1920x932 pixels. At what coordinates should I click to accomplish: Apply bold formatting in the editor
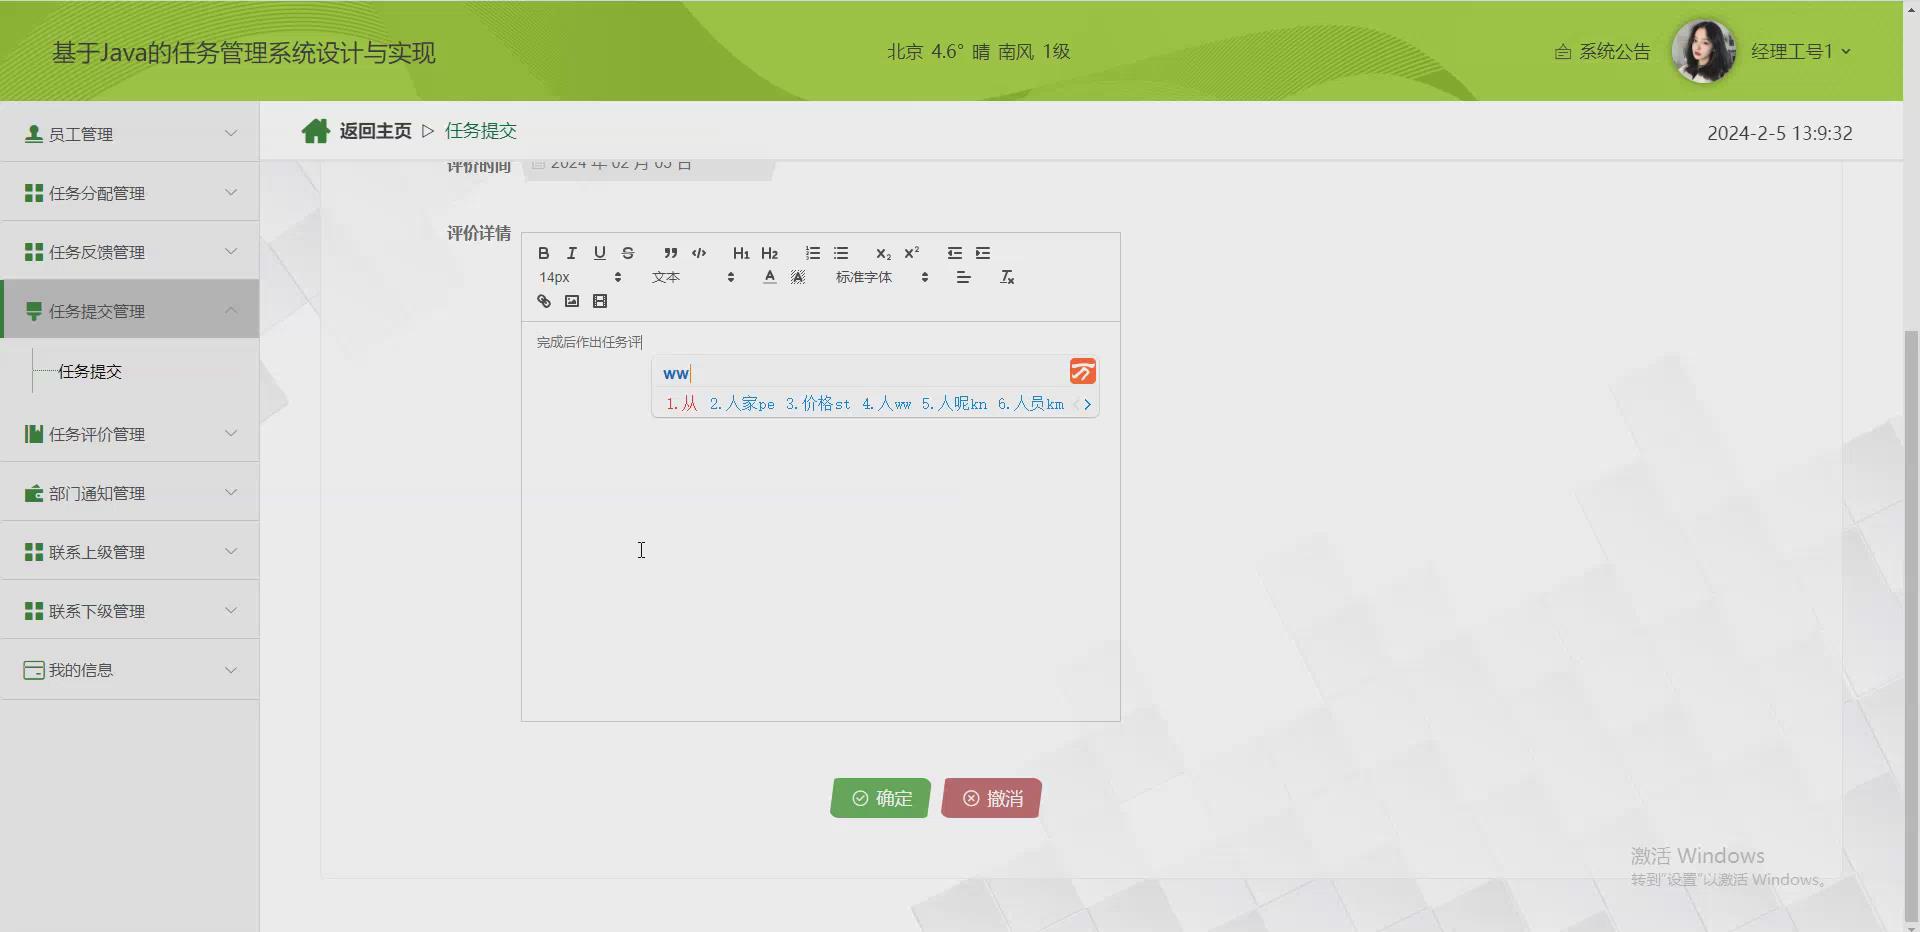543,253
